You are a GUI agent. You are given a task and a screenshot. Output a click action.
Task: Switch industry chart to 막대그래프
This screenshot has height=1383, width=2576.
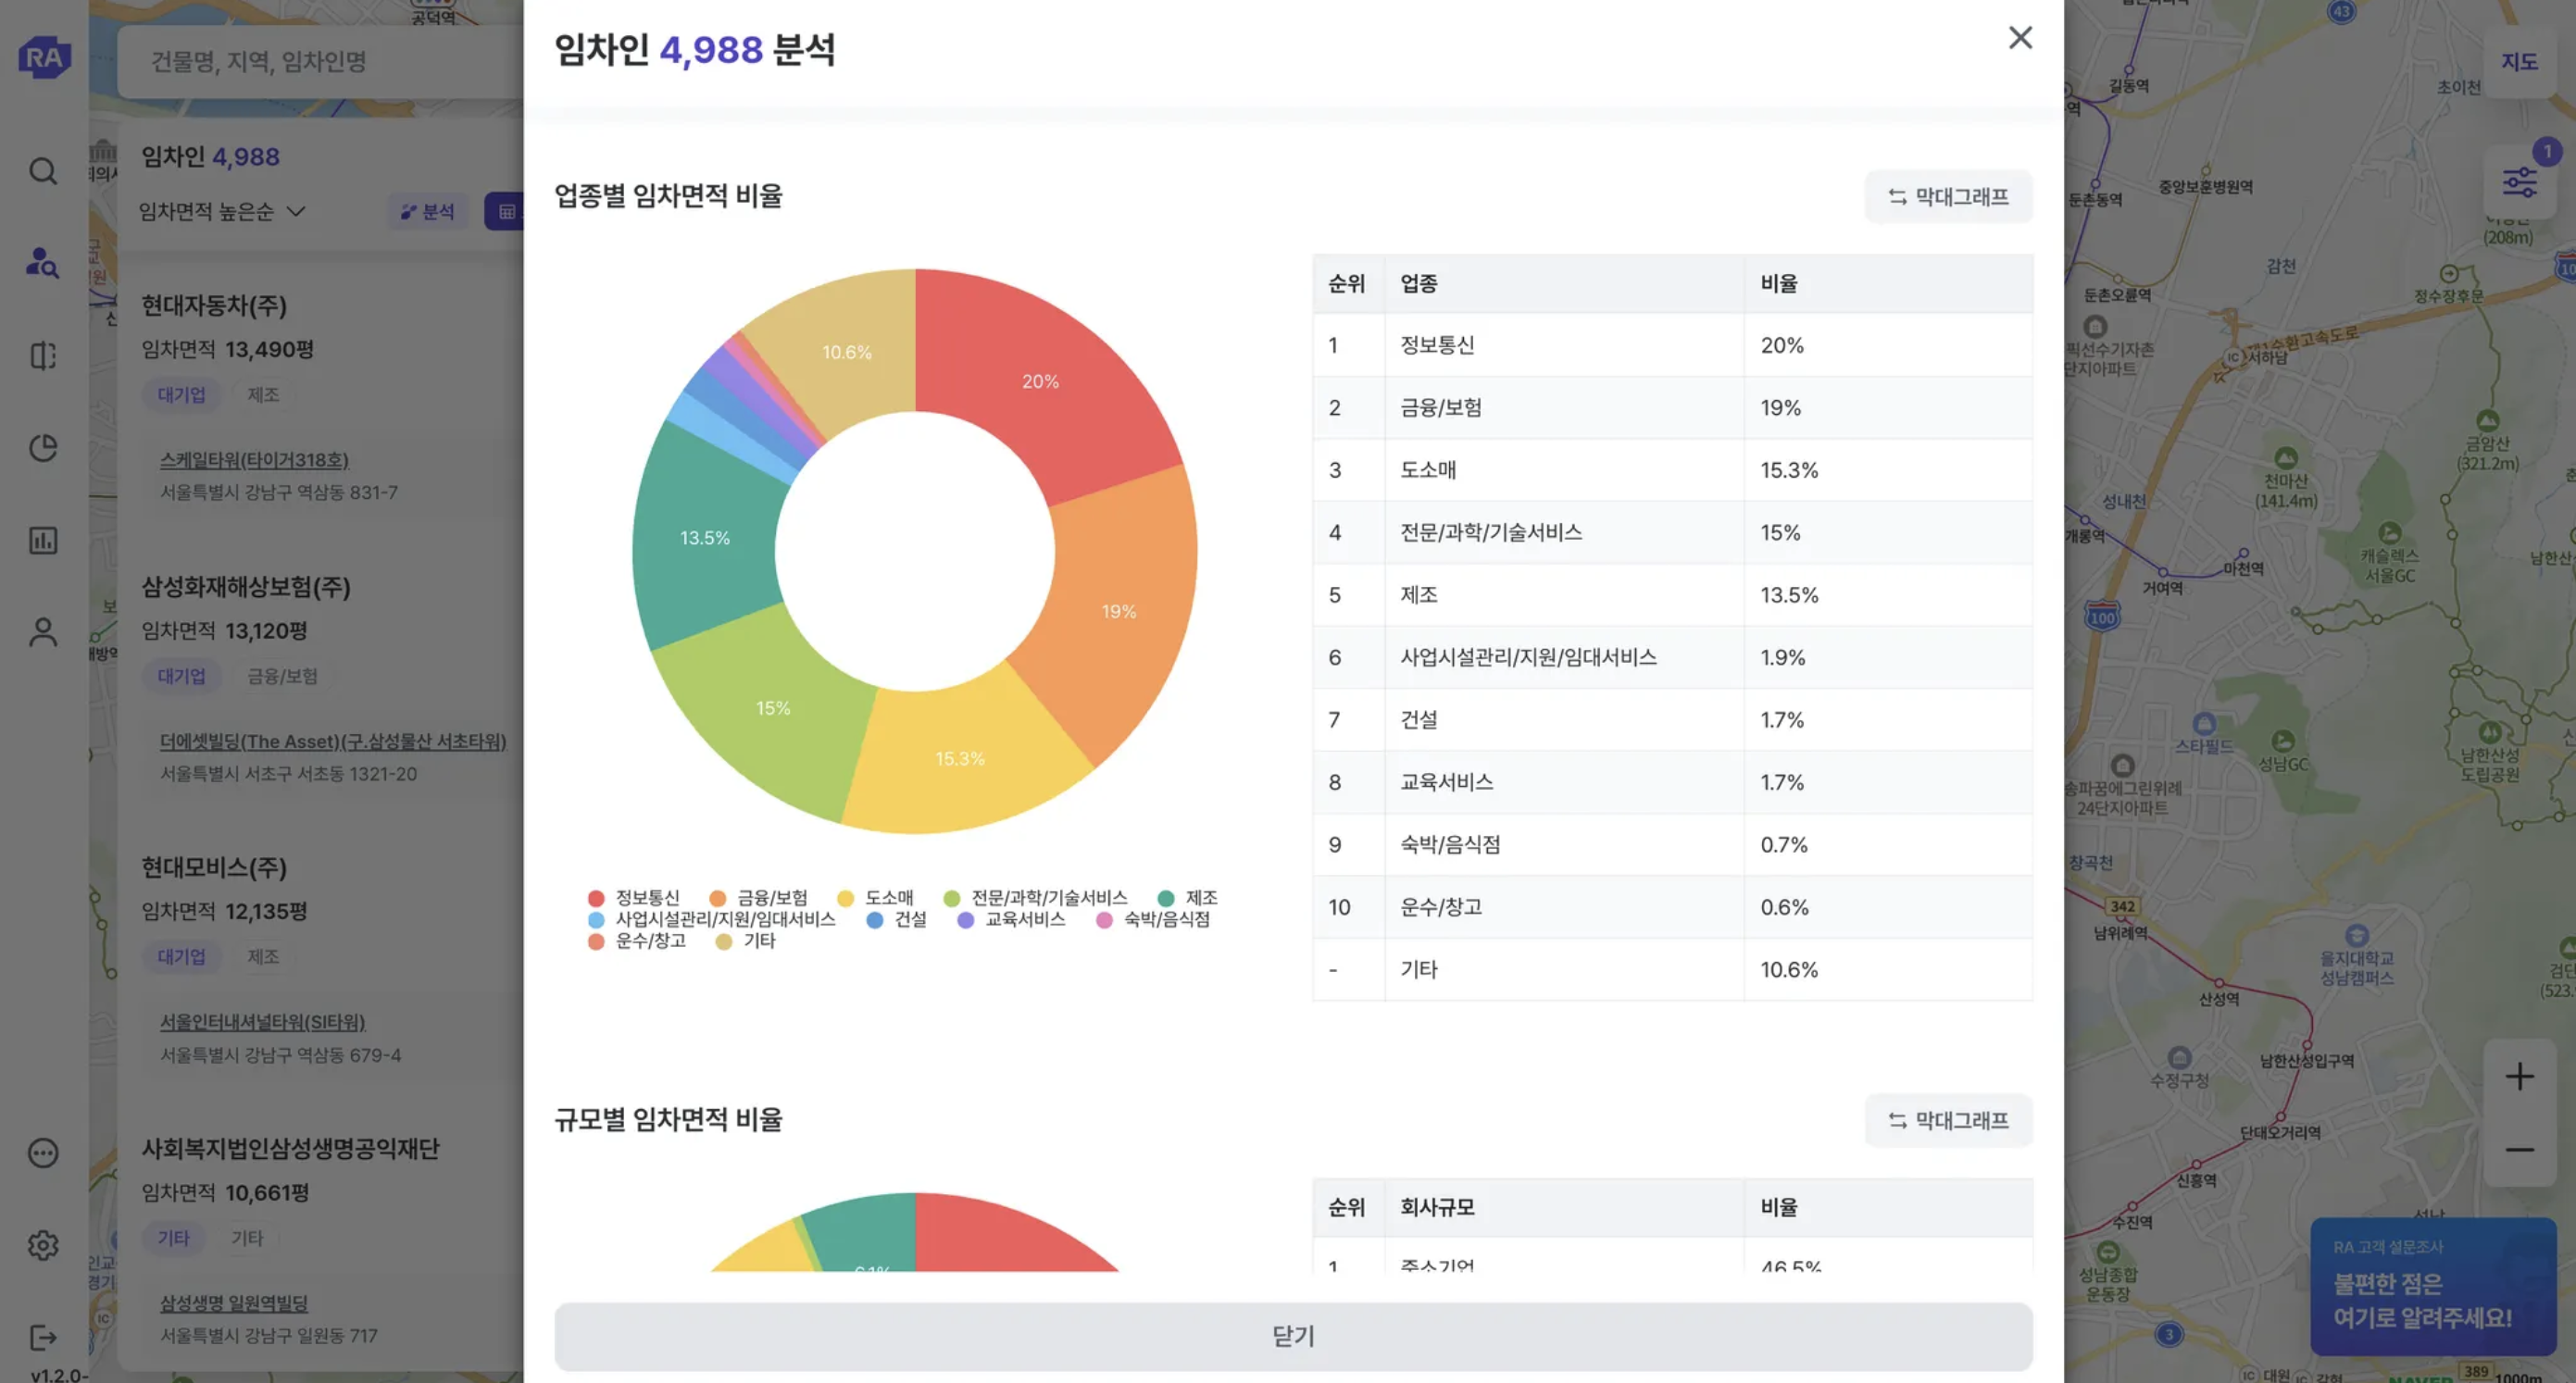point(1948,197)
